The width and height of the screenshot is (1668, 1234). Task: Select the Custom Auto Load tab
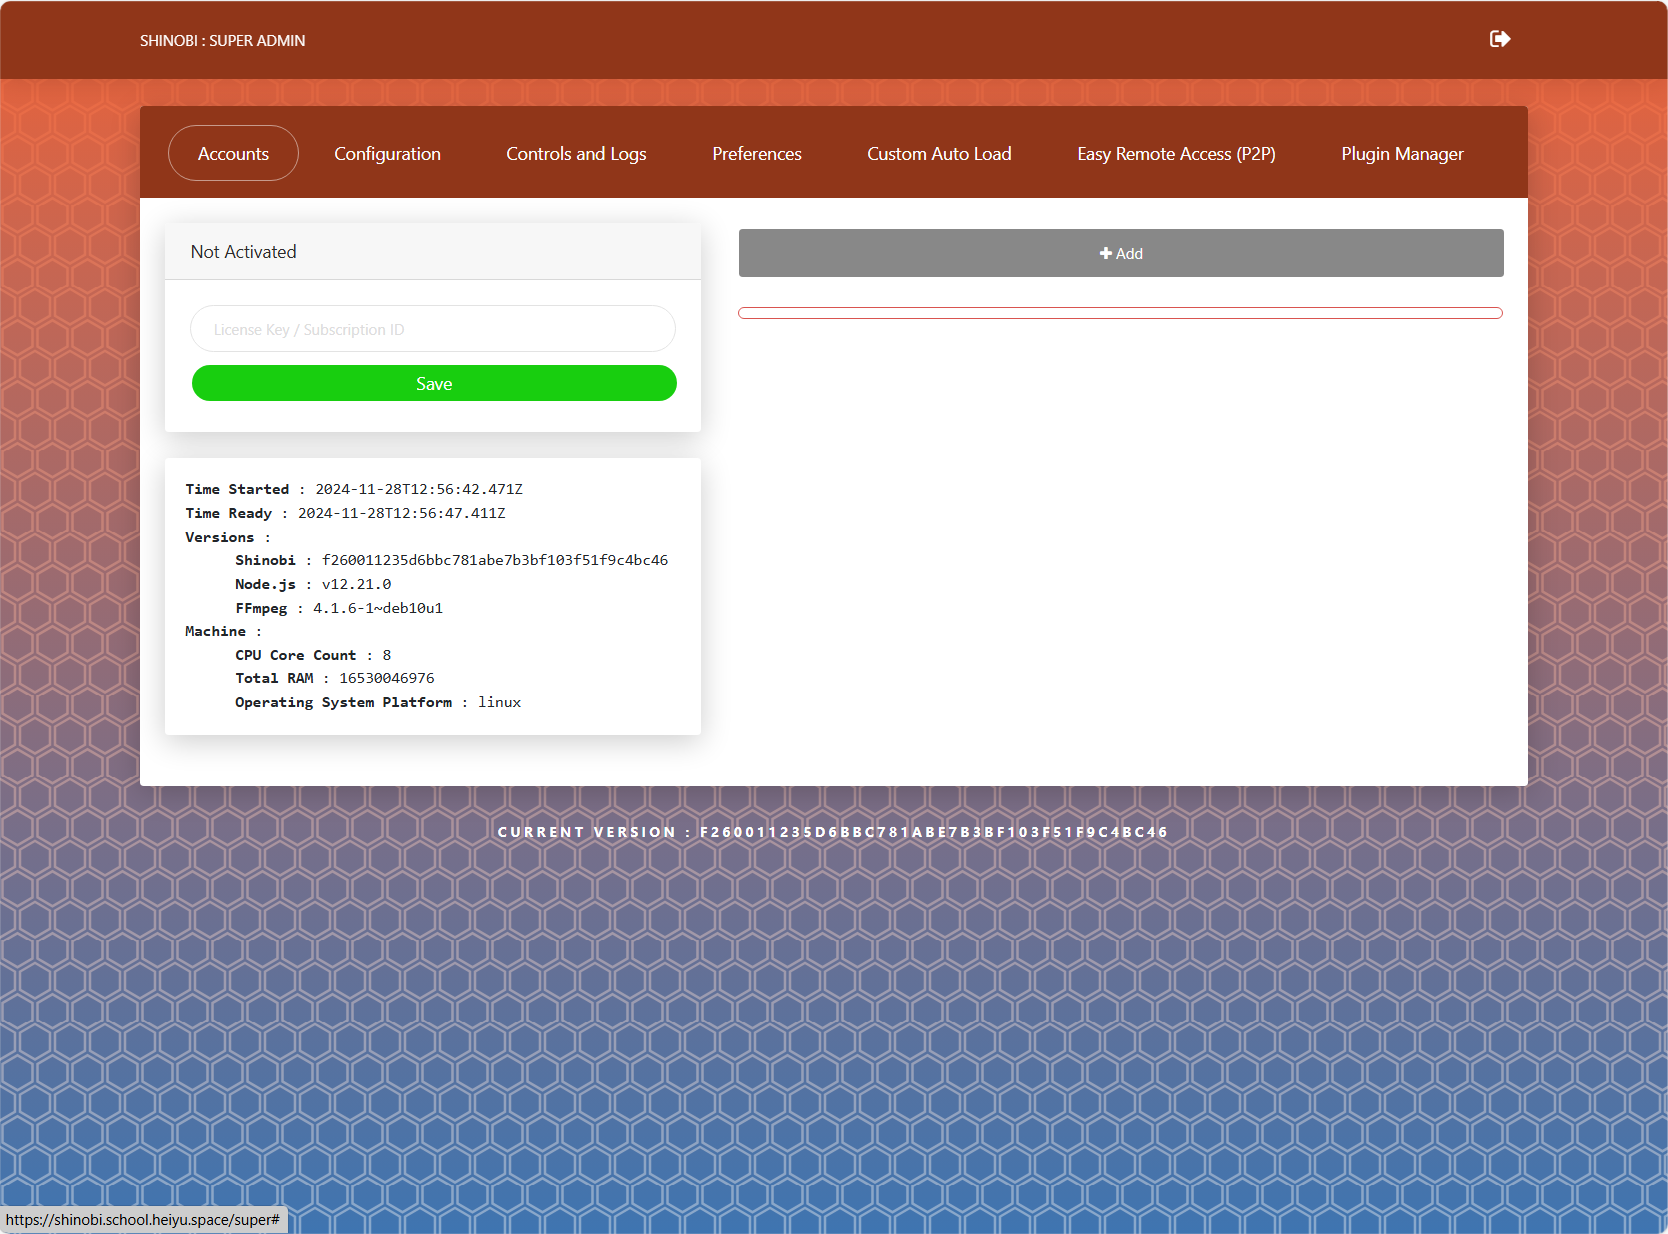click(x=939, y=153)
